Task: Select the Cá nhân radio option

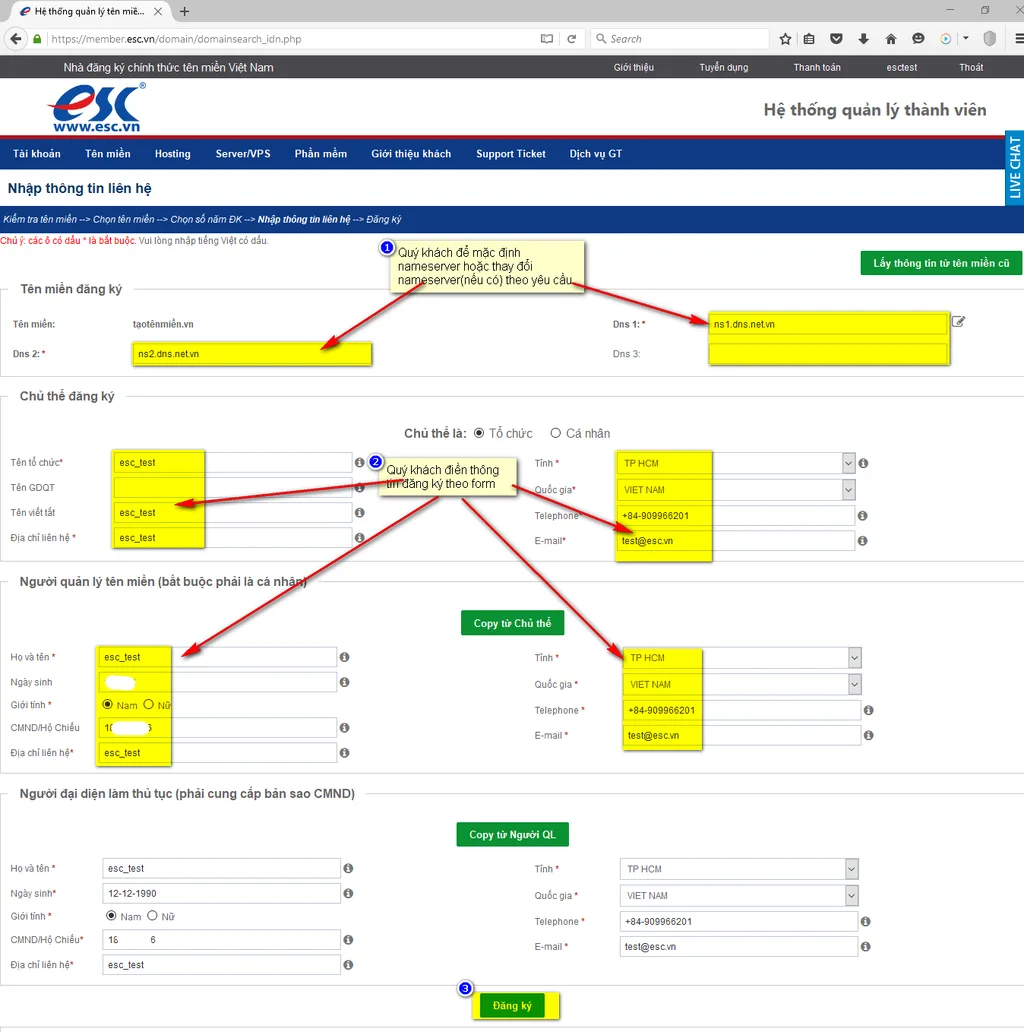Action: [556, 433]
